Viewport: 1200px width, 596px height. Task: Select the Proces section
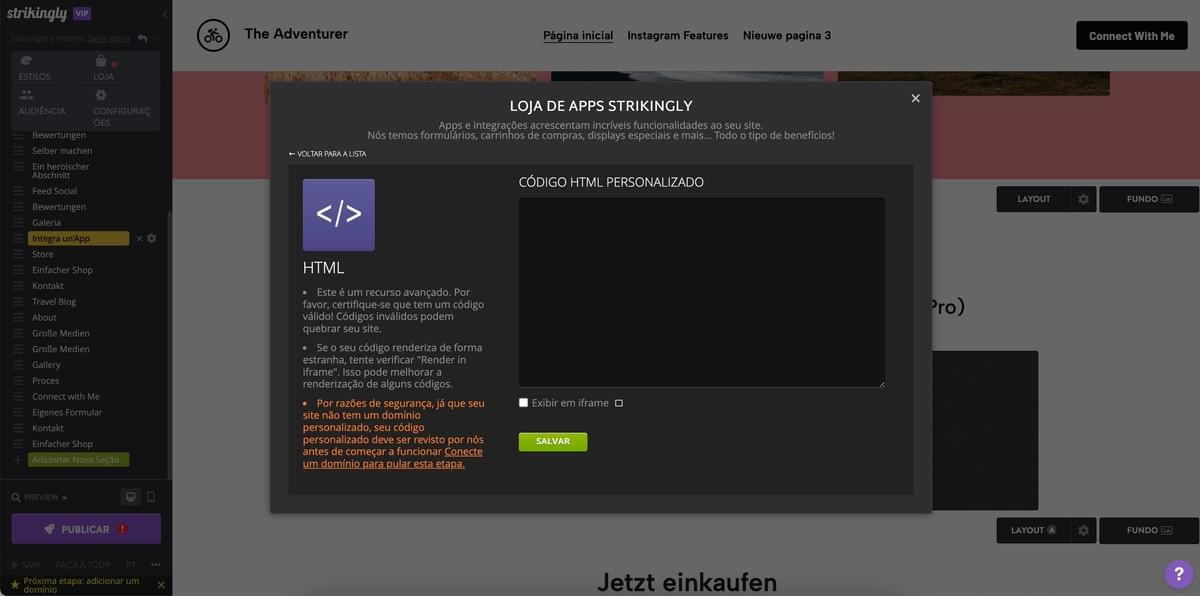click(x=45, y=381)
